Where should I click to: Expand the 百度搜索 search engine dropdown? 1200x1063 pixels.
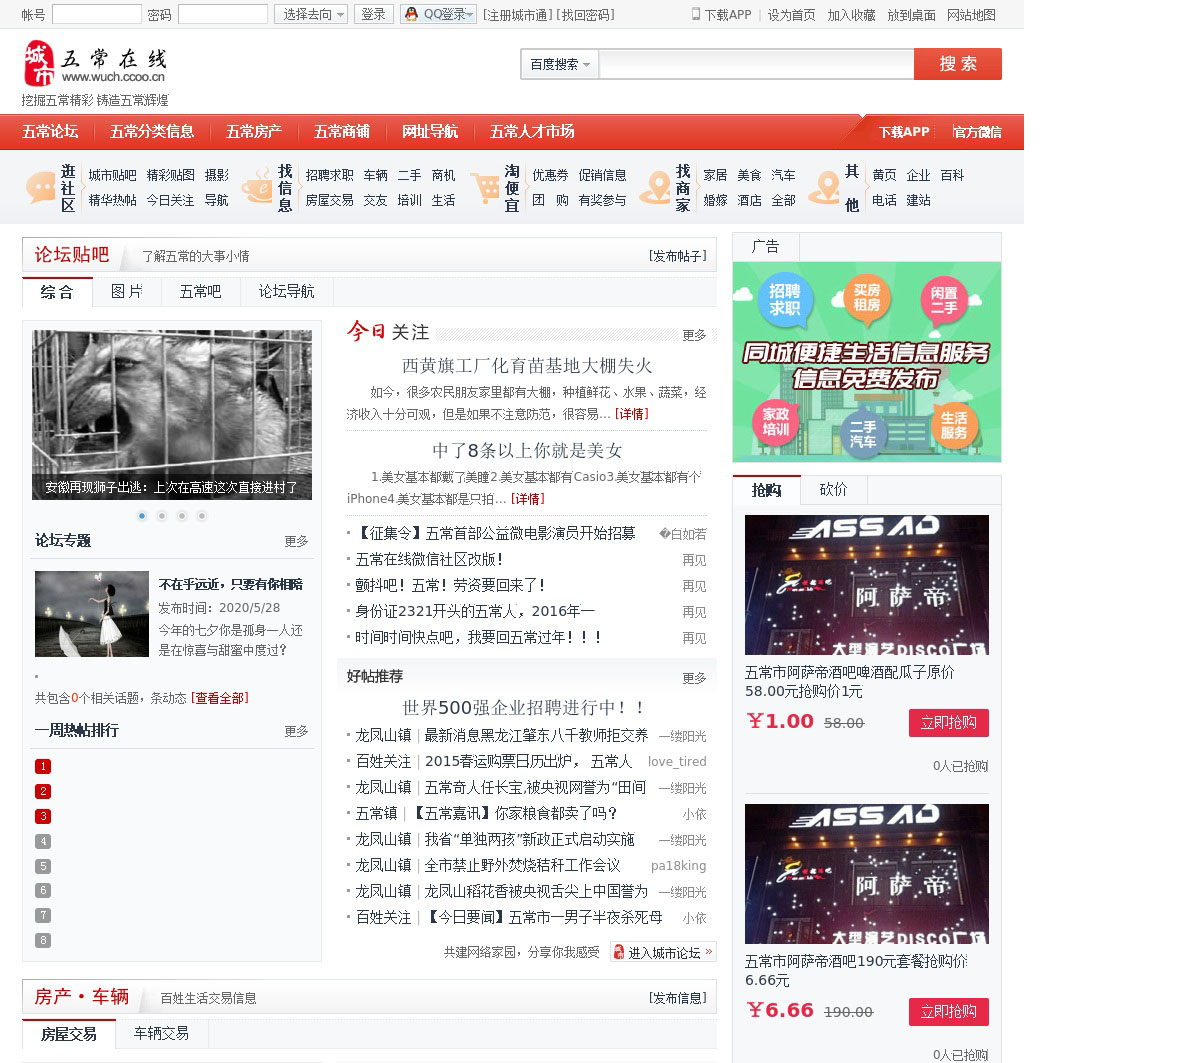click(x=559, y=64)
